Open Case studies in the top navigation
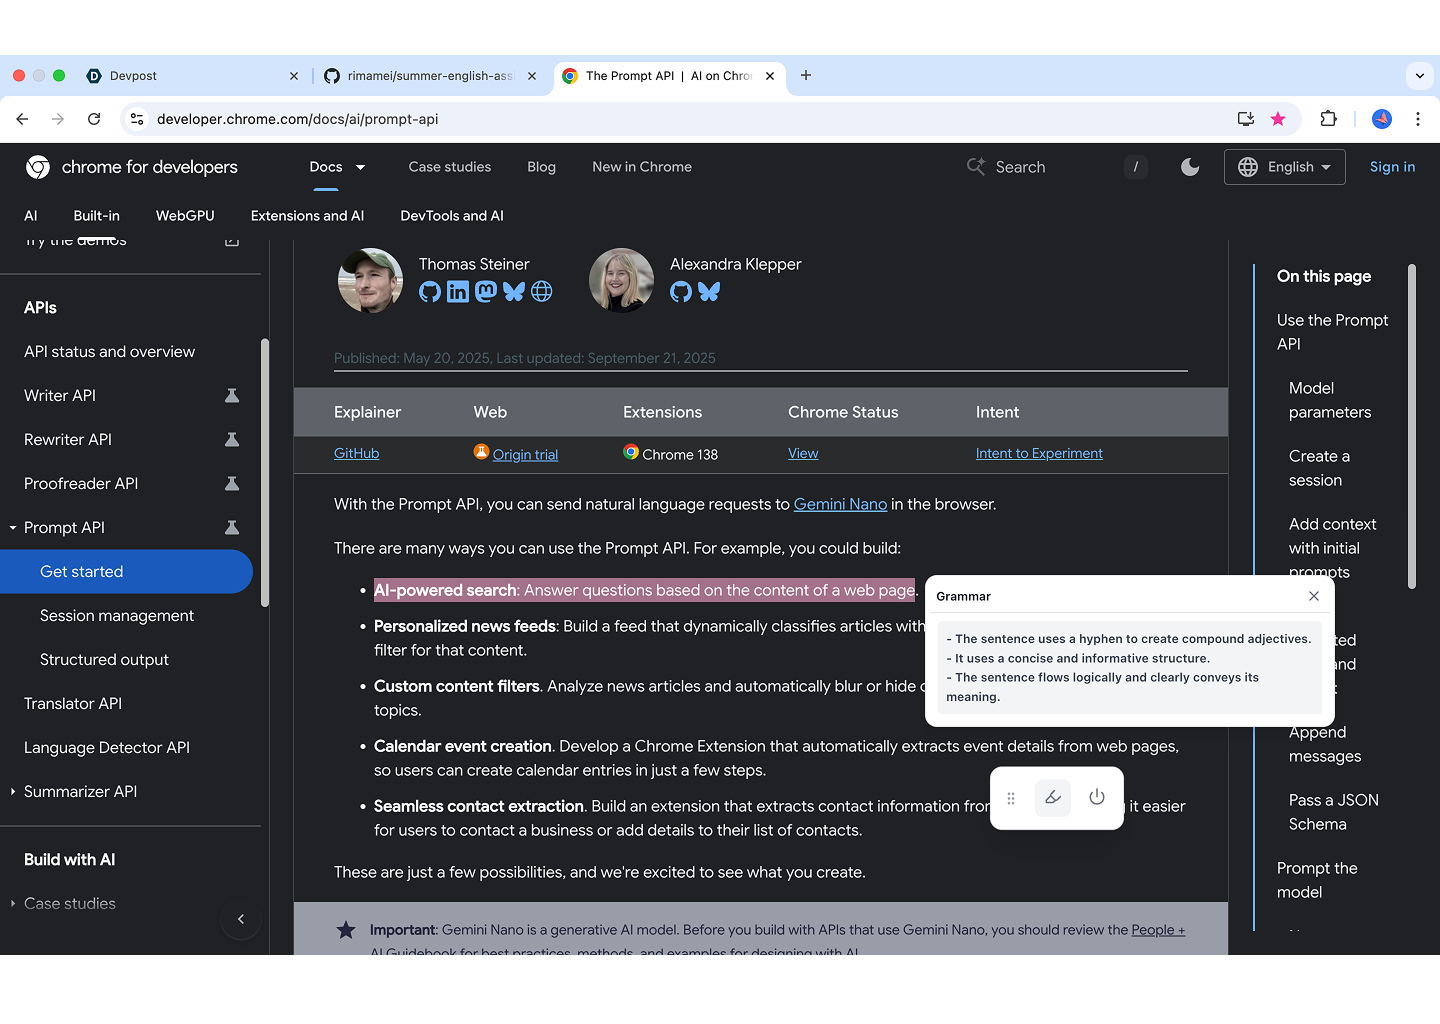The height and width of the screenshot is (1024, 1440). click(450, 167)
